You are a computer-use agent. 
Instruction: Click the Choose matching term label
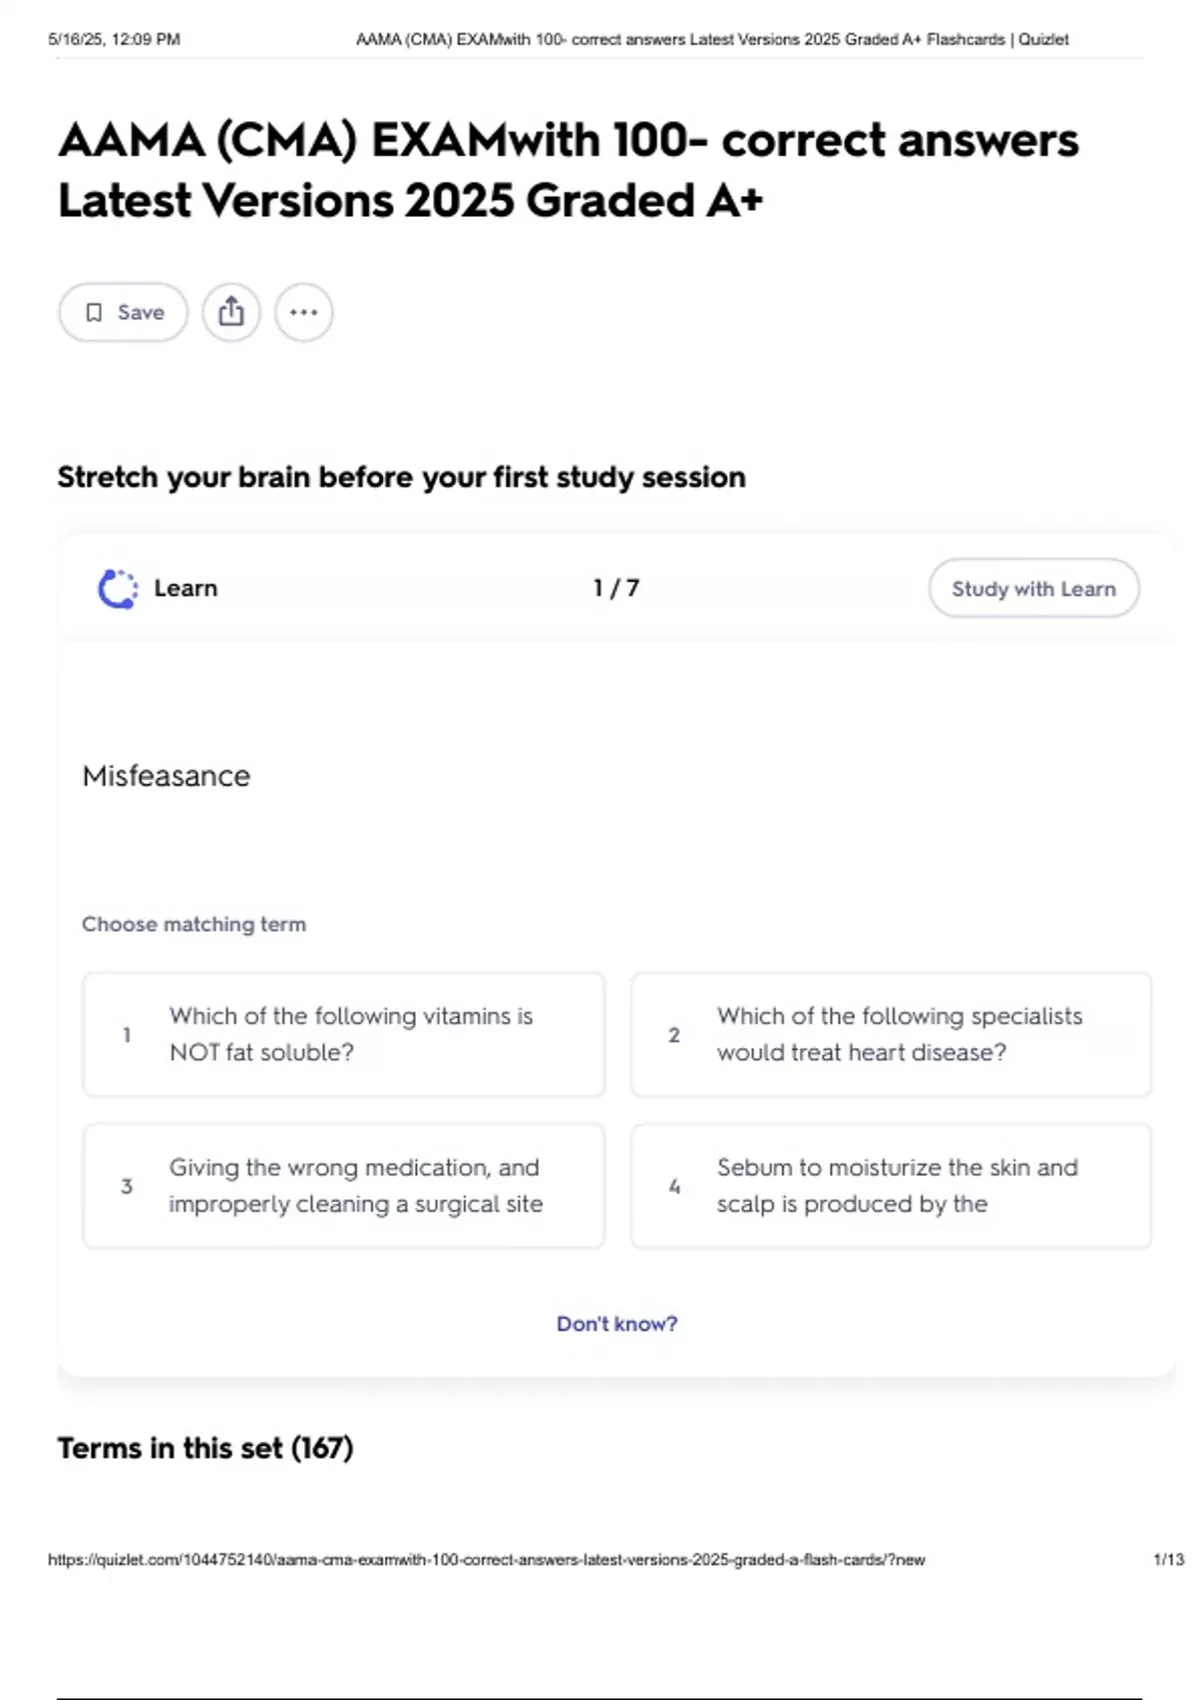coord(194,924)
